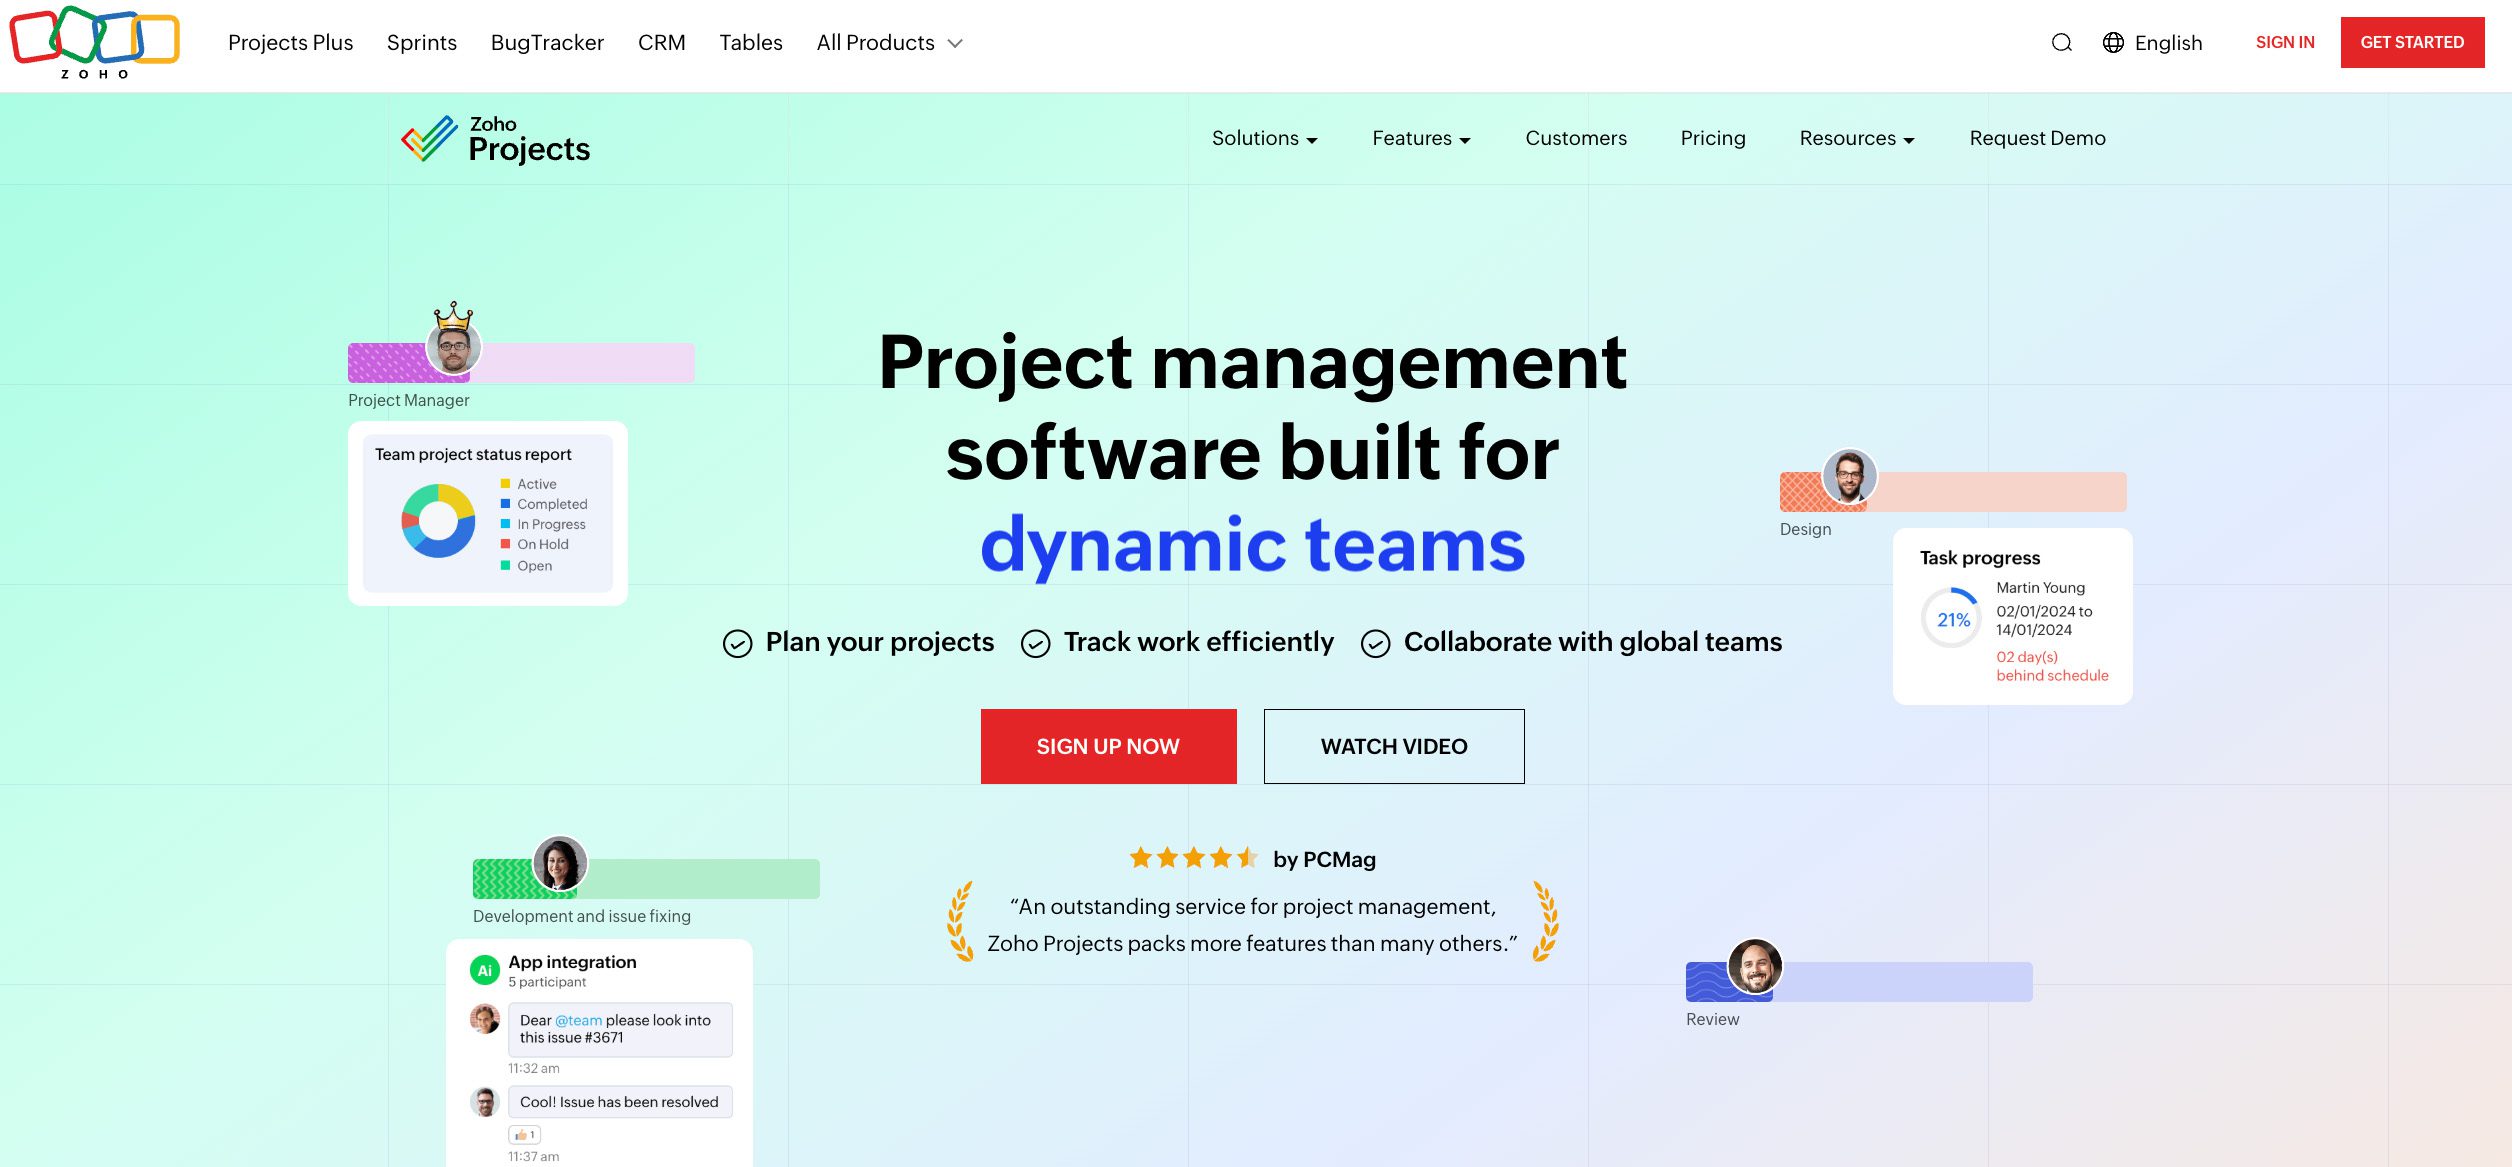Click the GET STARTED button
The width and height of the screenshot is (2512, 1167).
pyautogui.click(x=2412, y=42)
